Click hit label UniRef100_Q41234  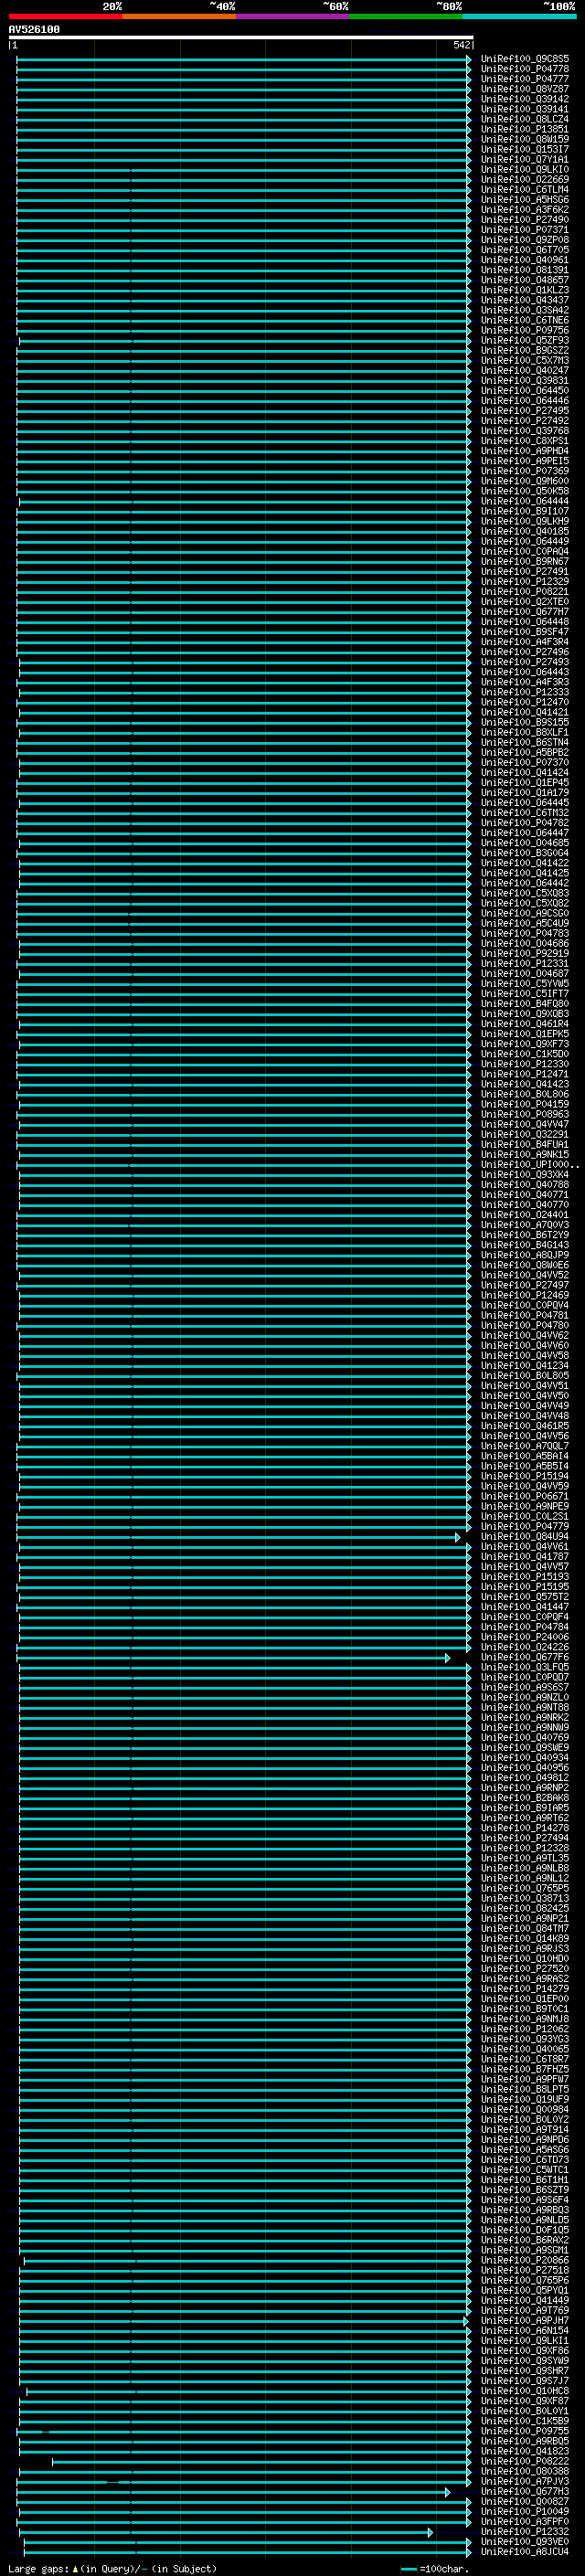[525, 1365]
